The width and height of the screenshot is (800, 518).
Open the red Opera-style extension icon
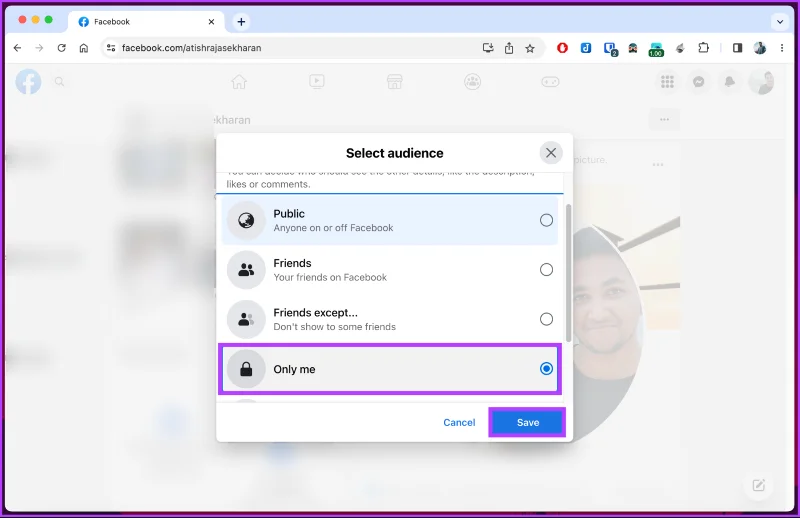tap(562, 48)
